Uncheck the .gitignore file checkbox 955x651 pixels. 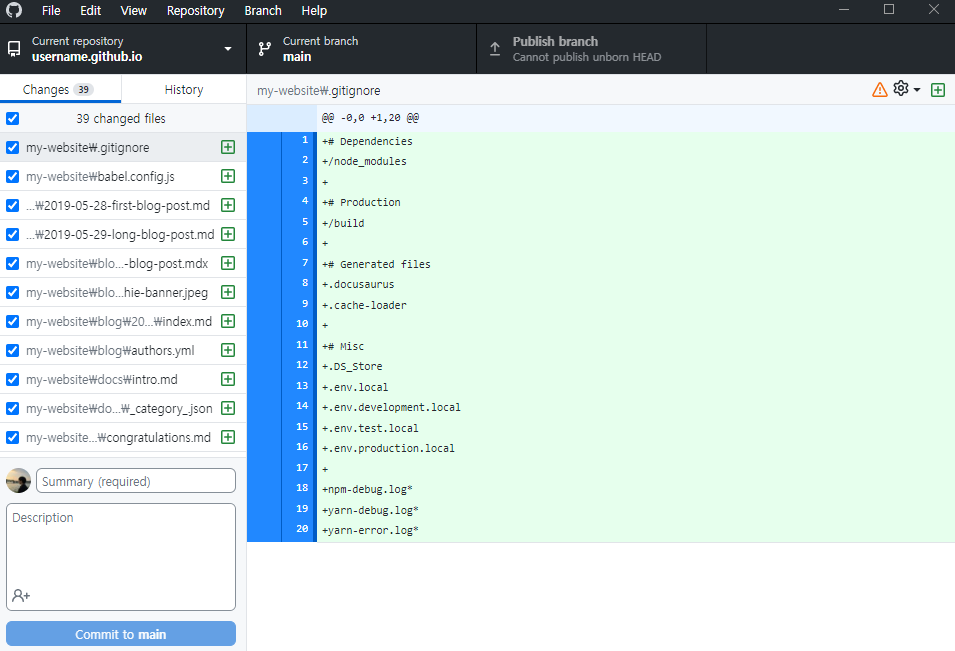click(x=12, y=147)
